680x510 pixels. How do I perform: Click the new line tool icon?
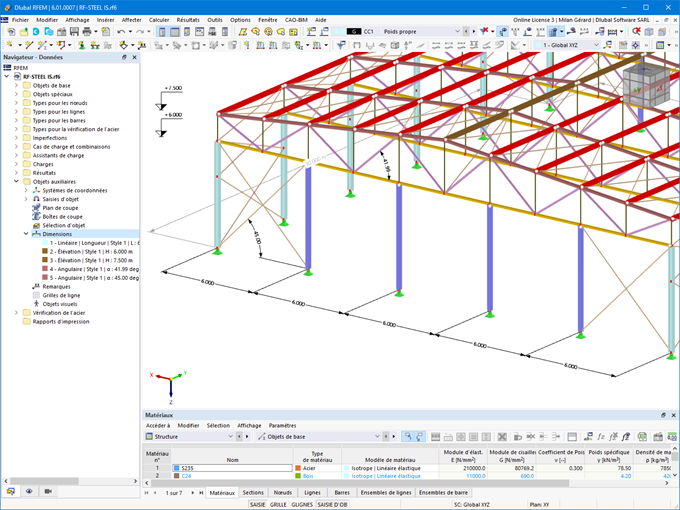tap(29, 45)
